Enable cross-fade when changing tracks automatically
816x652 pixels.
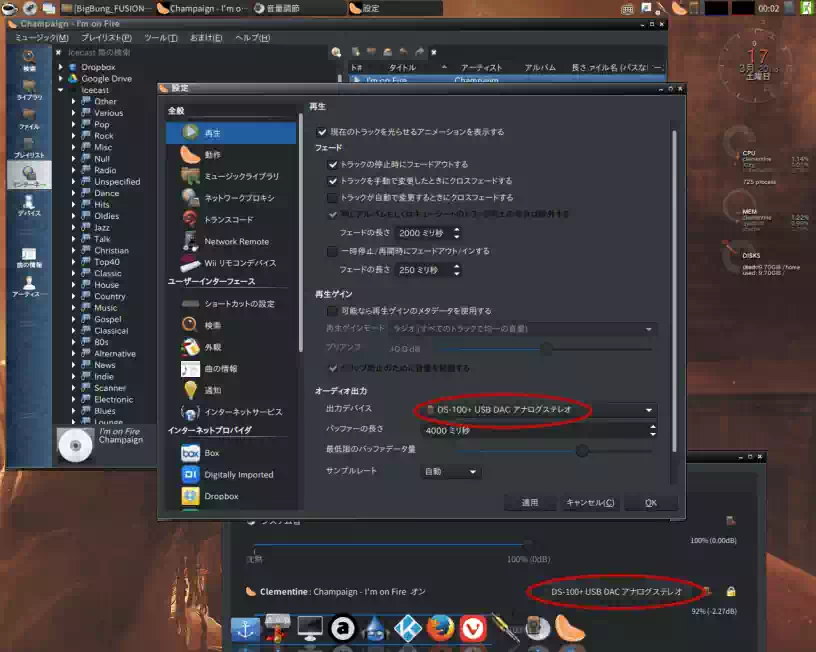332,198
